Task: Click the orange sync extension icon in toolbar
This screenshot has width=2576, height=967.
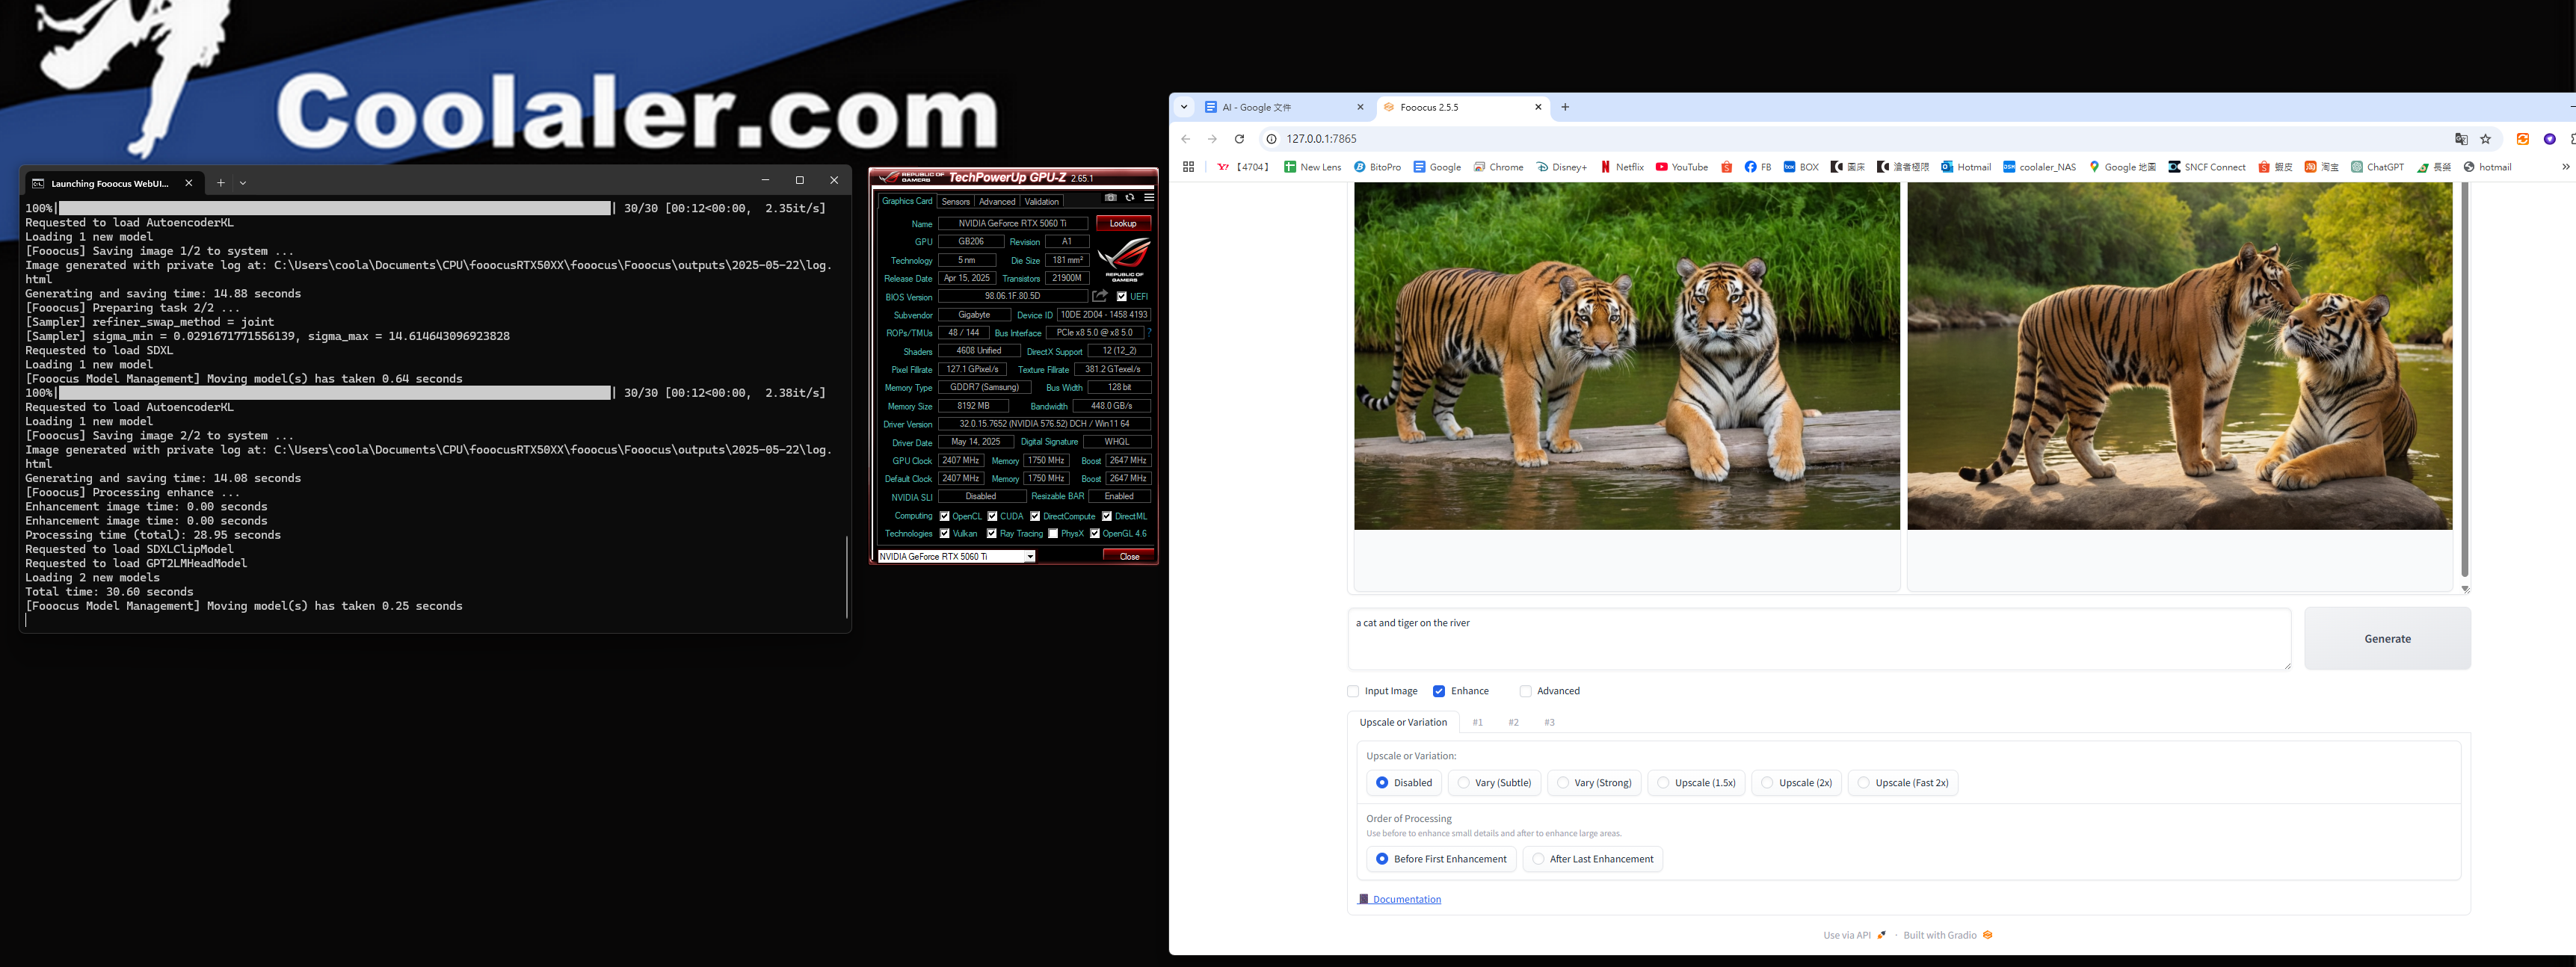Action: [2523, 139]
